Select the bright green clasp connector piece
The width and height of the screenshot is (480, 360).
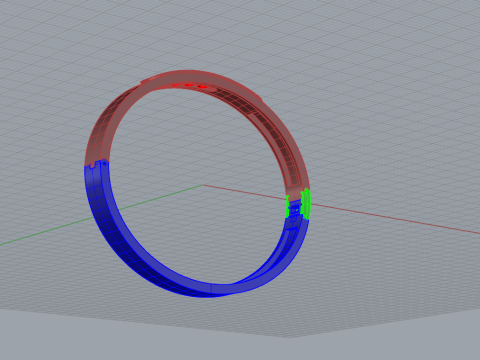(x=305, y=203)
